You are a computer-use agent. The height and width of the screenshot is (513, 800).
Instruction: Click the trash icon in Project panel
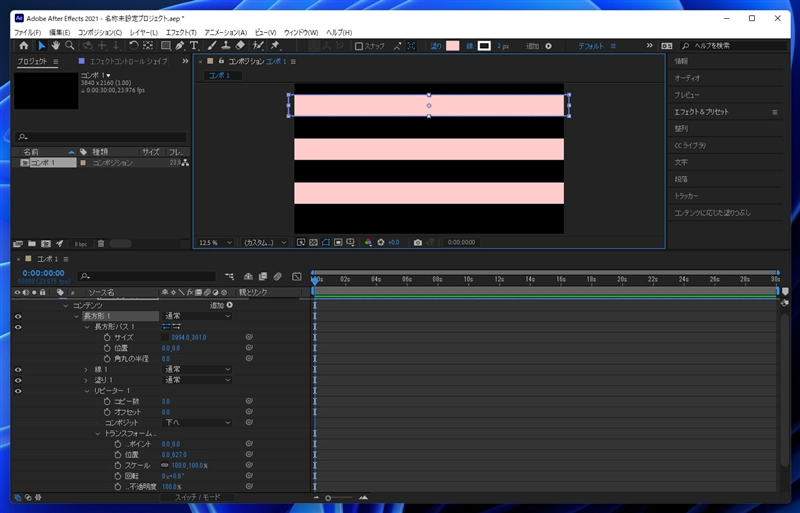[x=100, y=243]
